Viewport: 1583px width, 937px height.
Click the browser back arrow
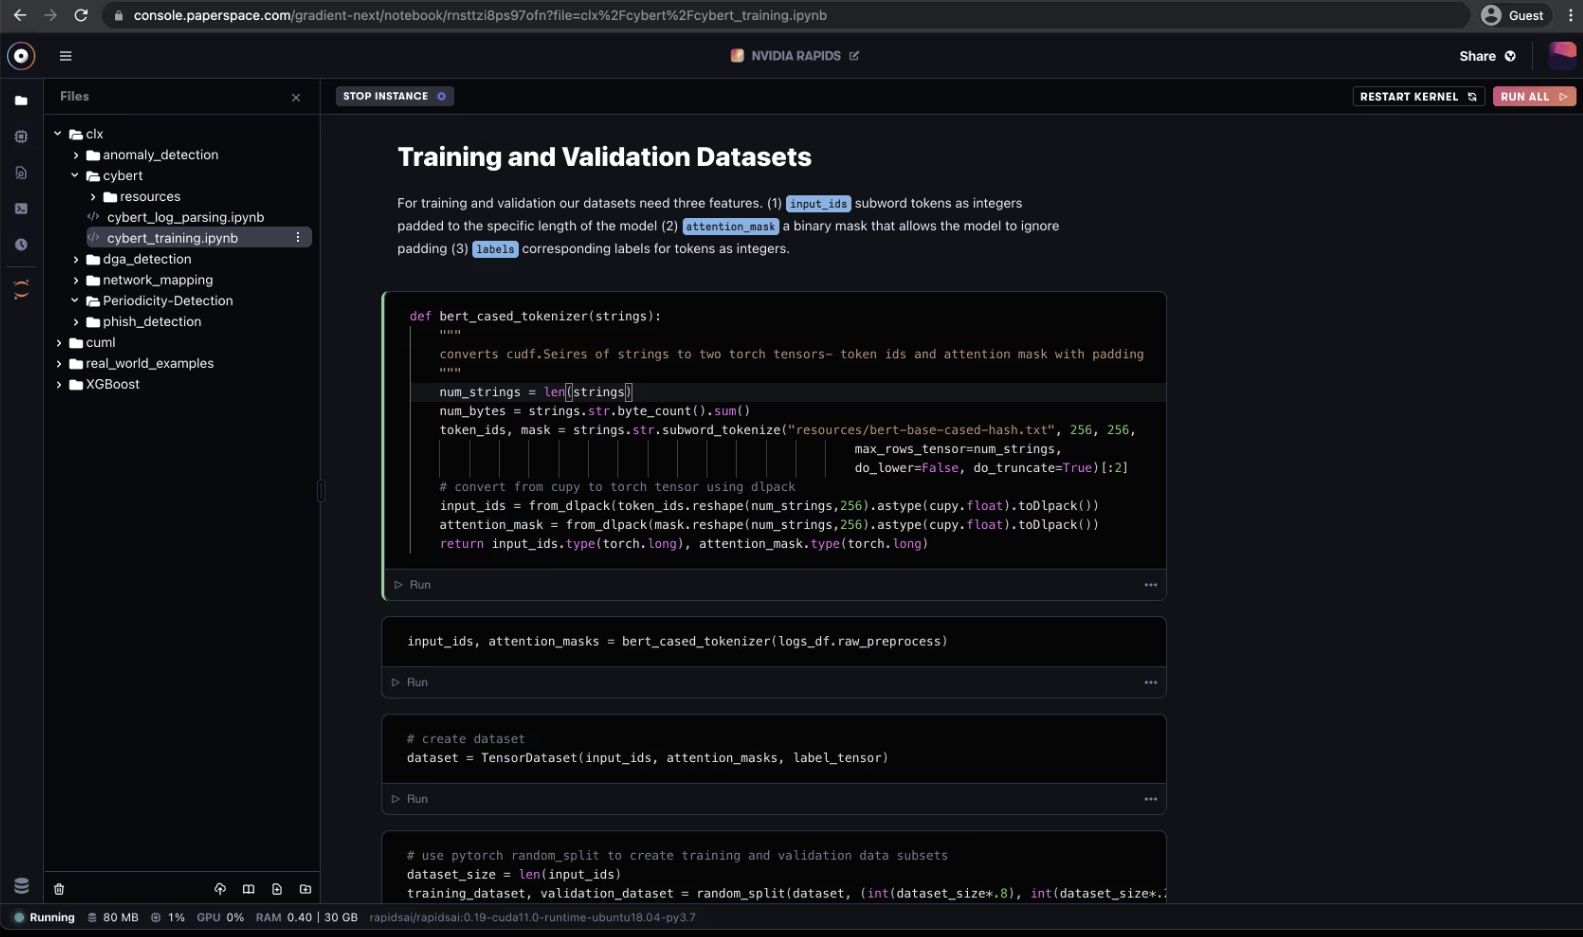pos(20,15)
